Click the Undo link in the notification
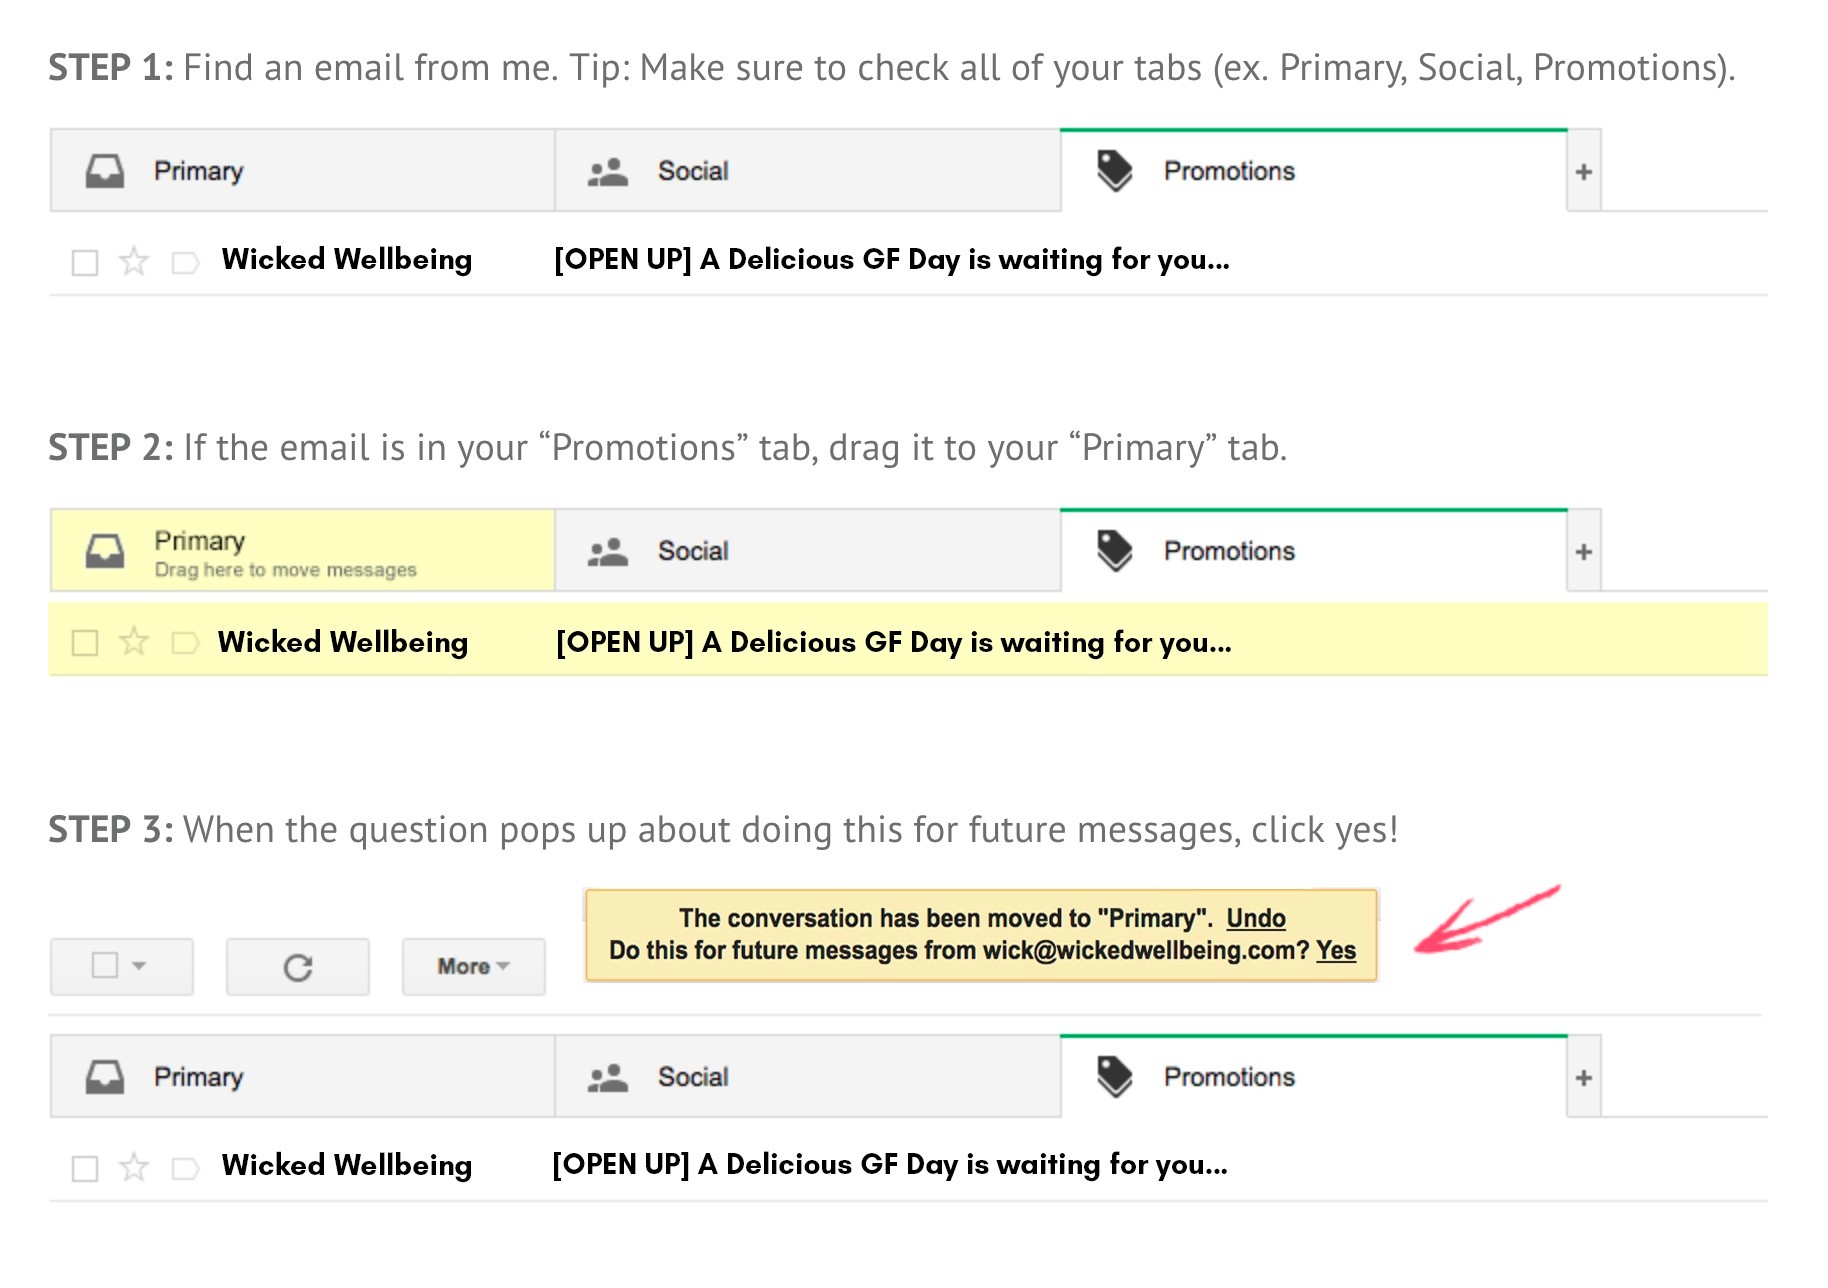The image size is (1828, 1288). 1256,919
